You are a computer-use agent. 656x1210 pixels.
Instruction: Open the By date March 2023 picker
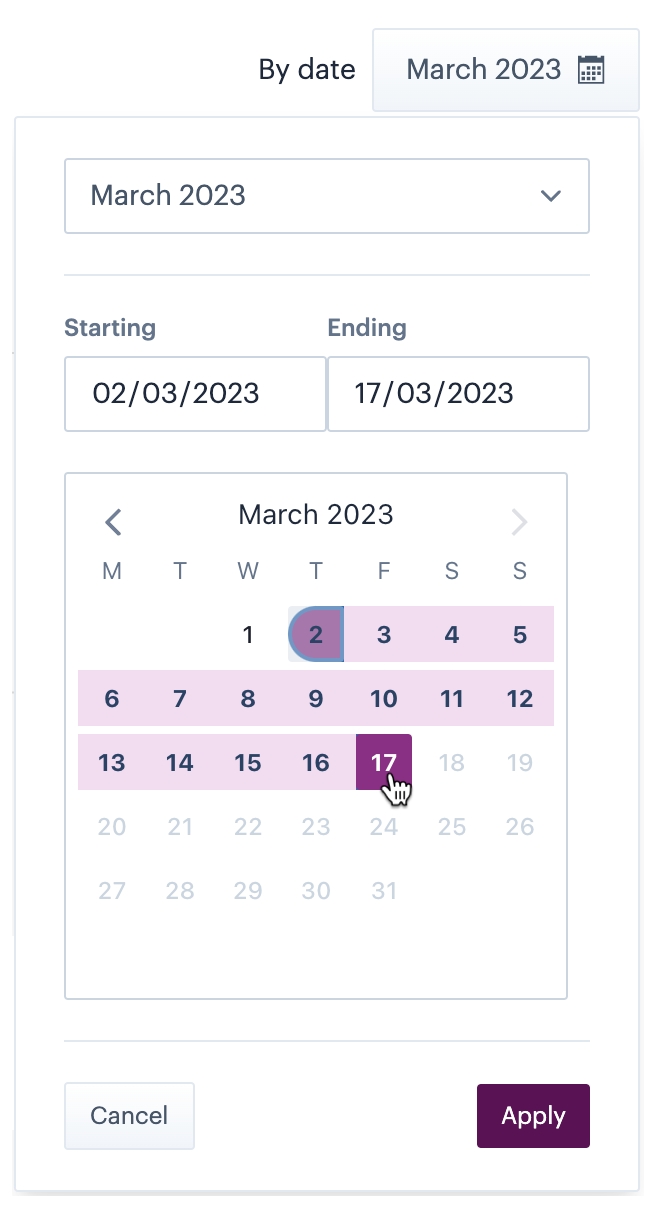coord(484,70)
